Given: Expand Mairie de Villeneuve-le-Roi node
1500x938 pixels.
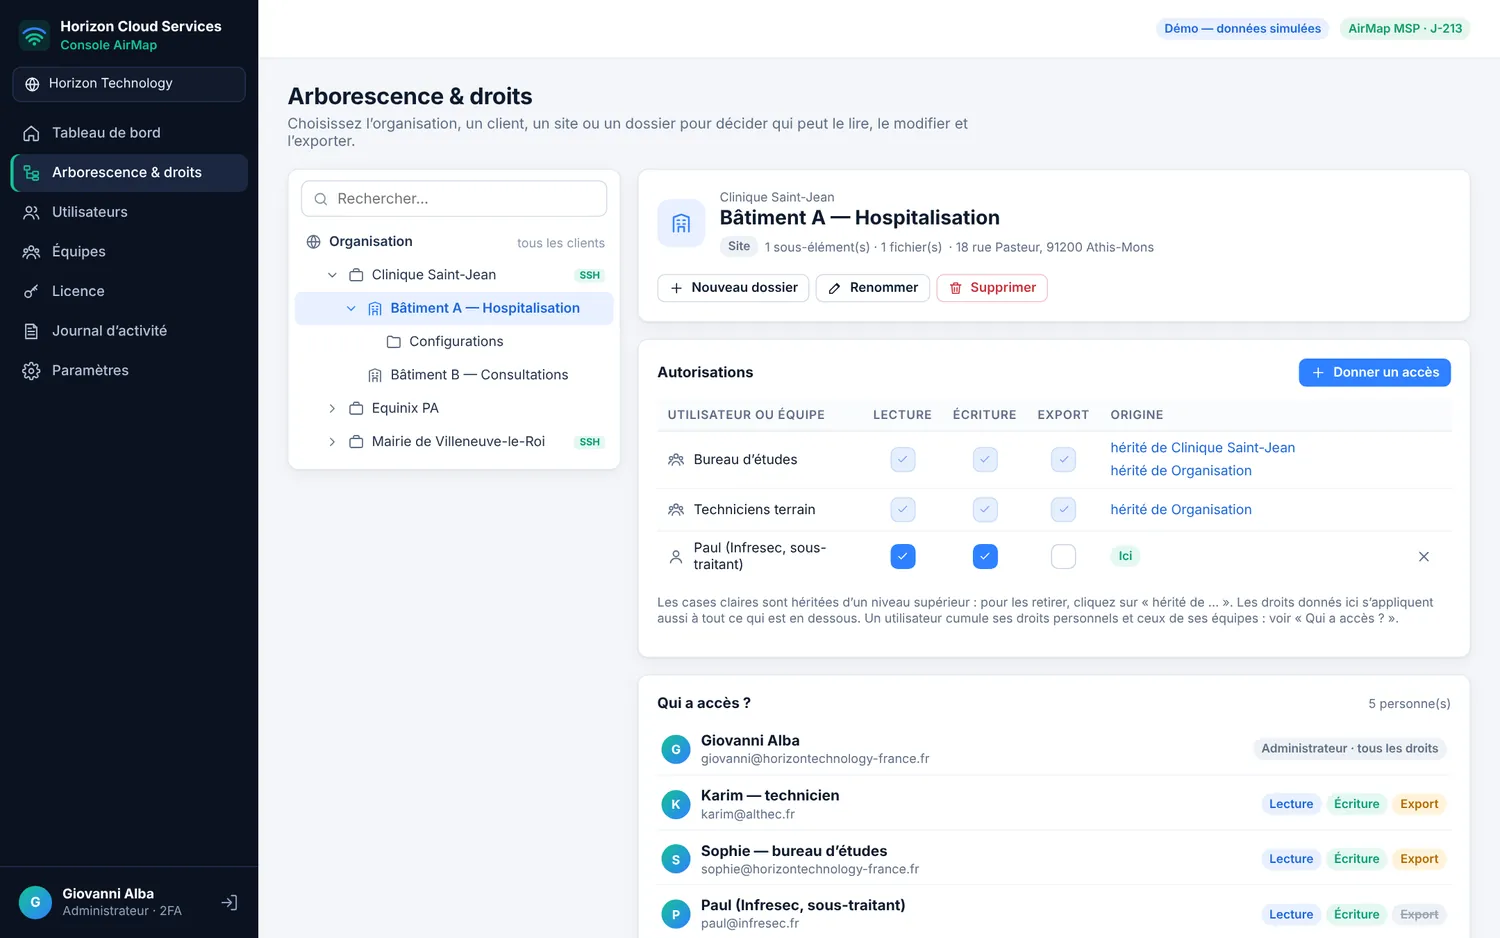Looking at the screenshot, I should [332, 441].
